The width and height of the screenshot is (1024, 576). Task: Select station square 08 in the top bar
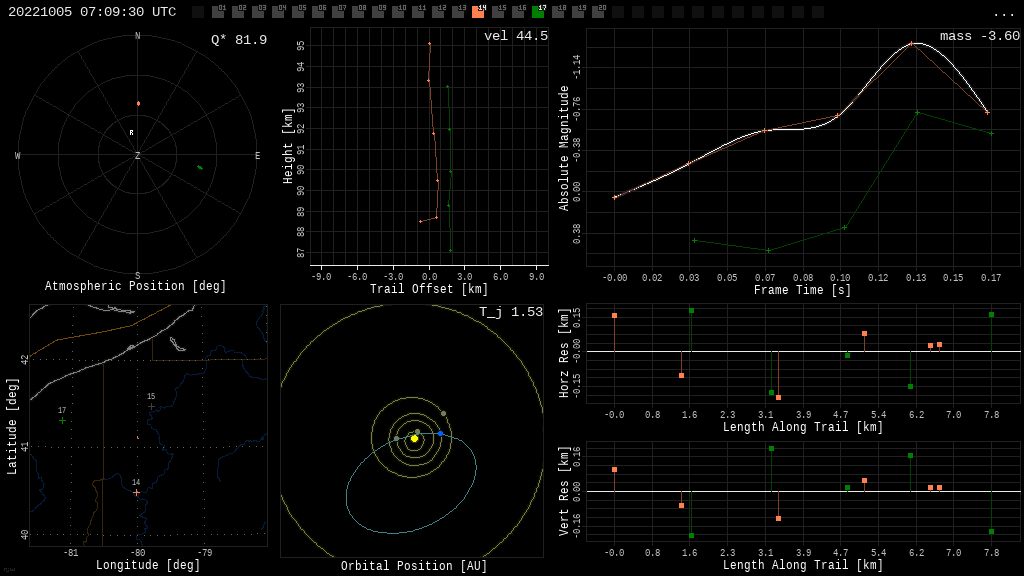pyautogui.click(x=358, y=12)
